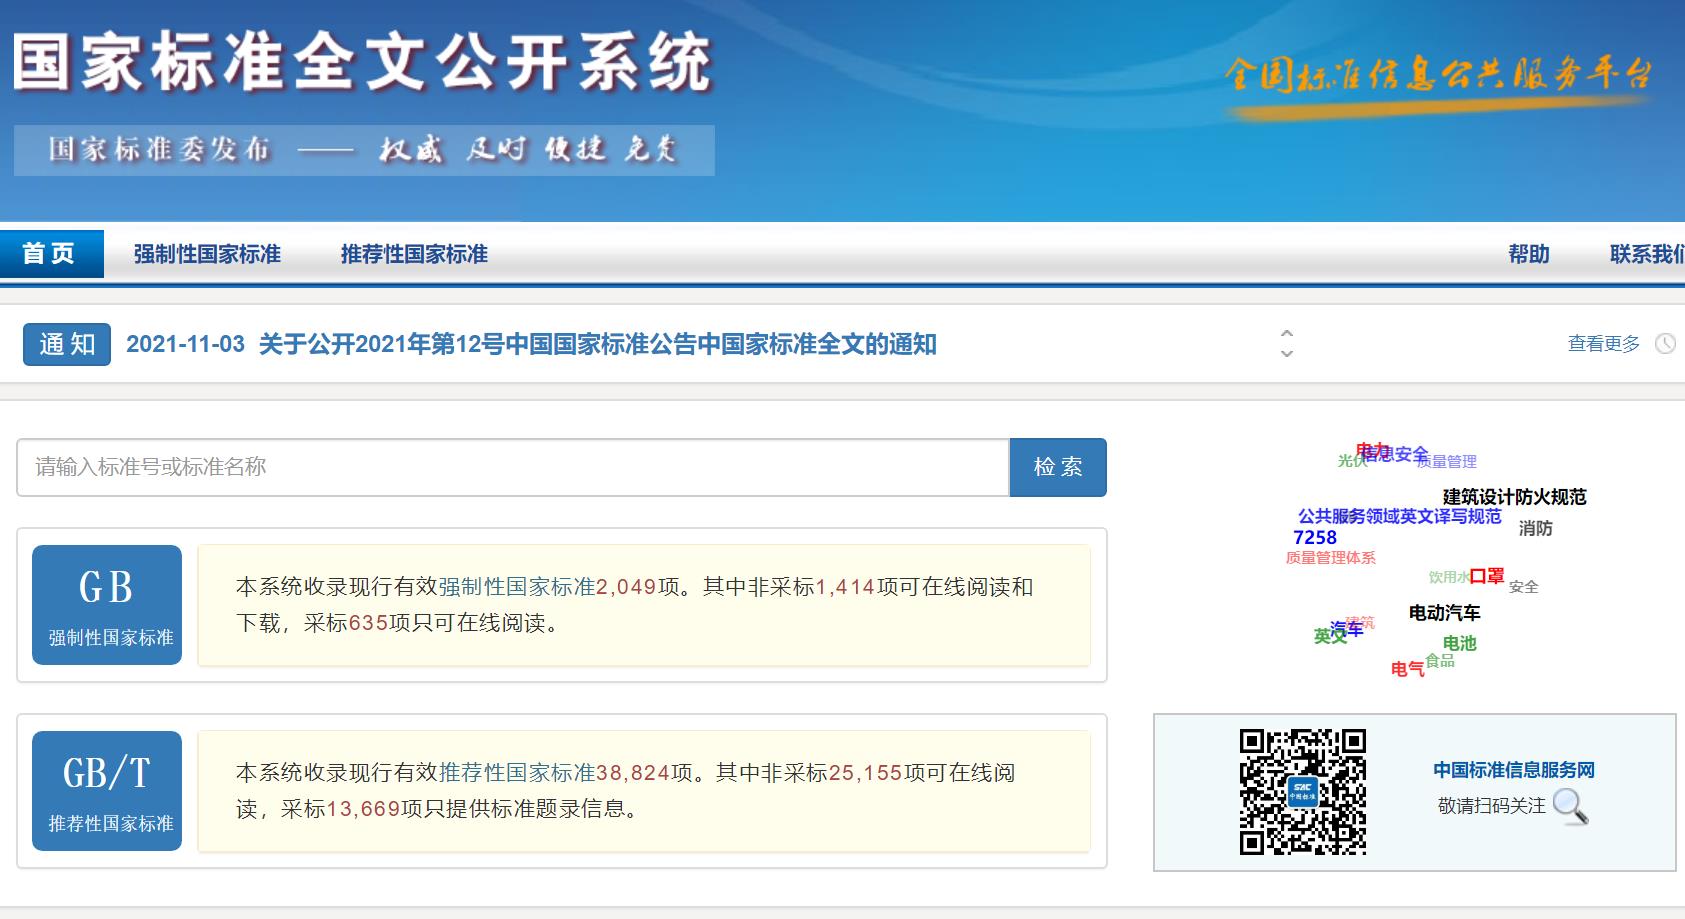The height and width of the screenshot is (919, 1685).
Task: Open the 首页 home tab
Action: click(x=50, y=254)
